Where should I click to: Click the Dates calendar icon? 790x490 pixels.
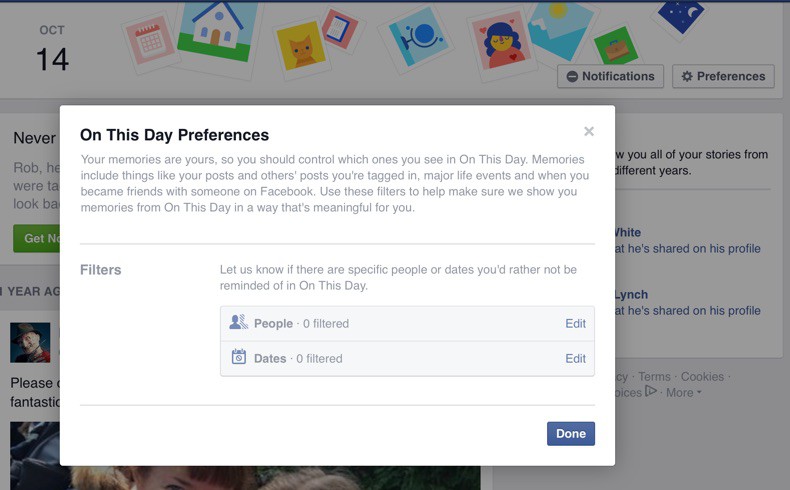[x=238, y=358]
